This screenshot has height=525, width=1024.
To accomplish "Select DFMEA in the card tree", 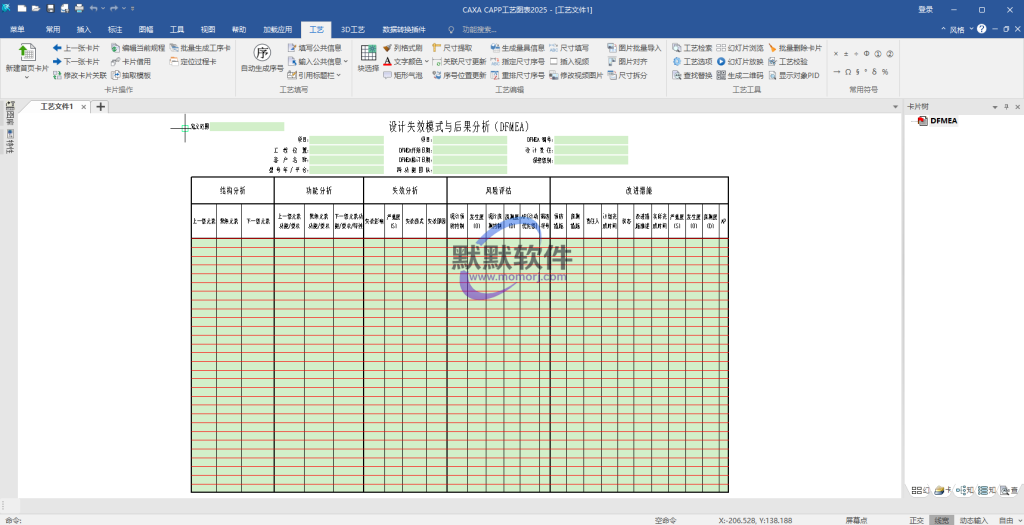I will [x=943, y=122].
